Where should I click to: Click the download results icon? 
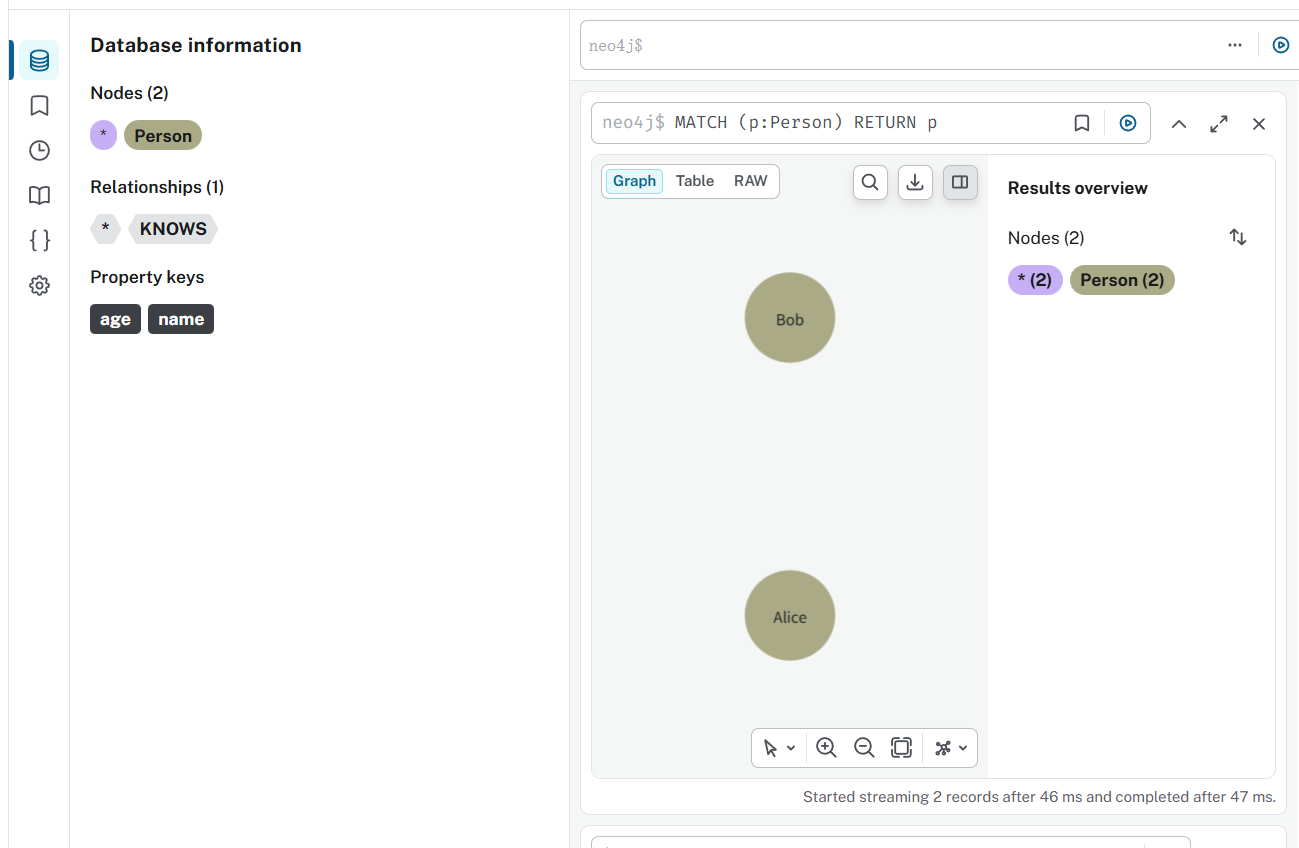coord(915,182)
